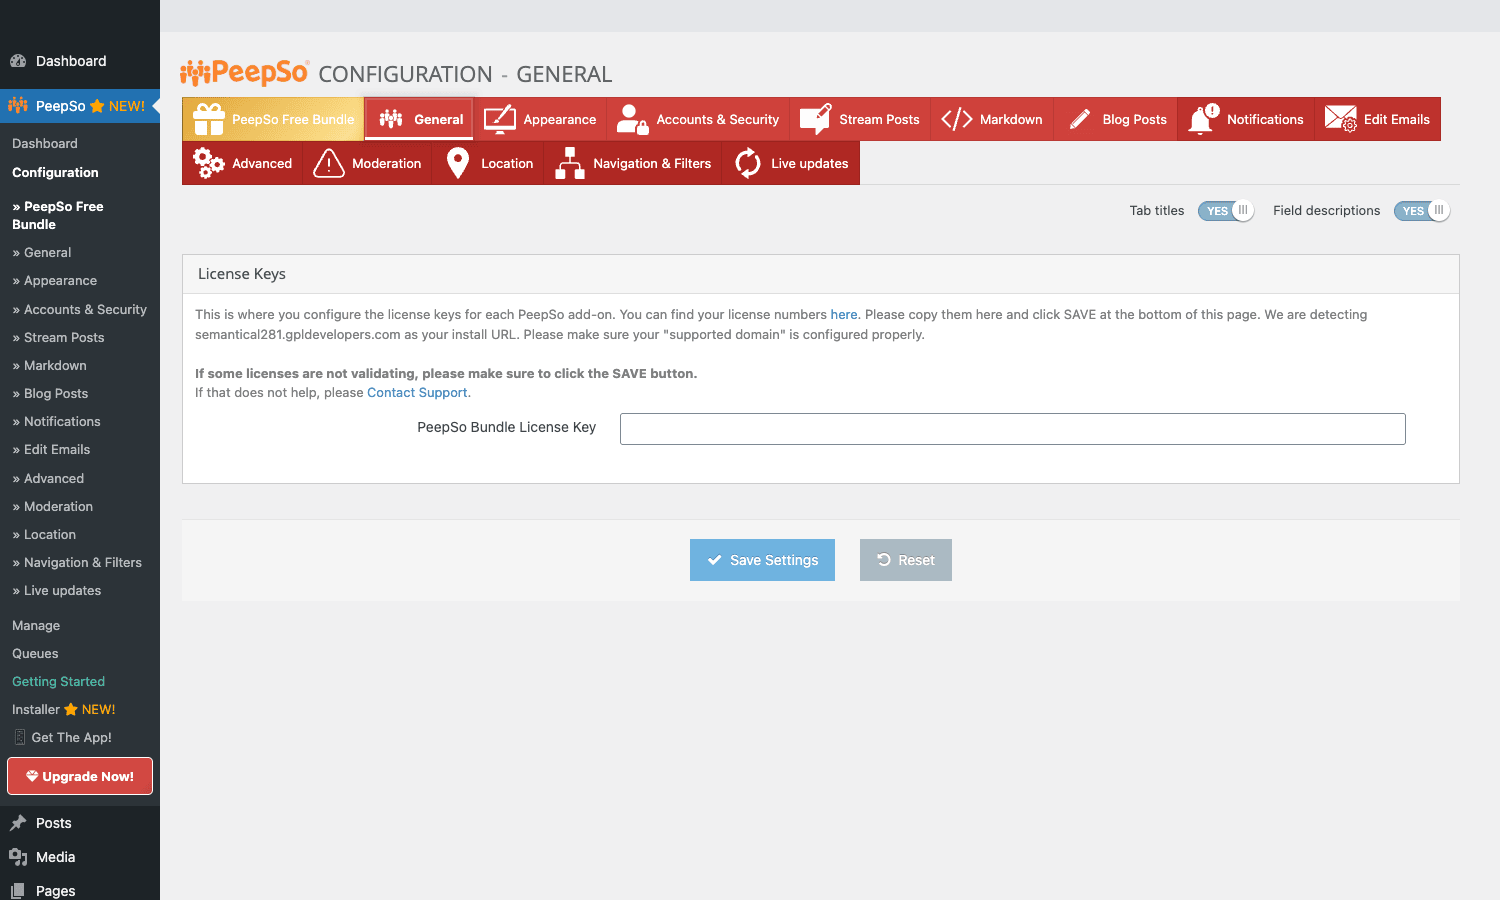Click the Notifications bell icon
Screen dimensions: 1500x900
[x=1203, y=119]
